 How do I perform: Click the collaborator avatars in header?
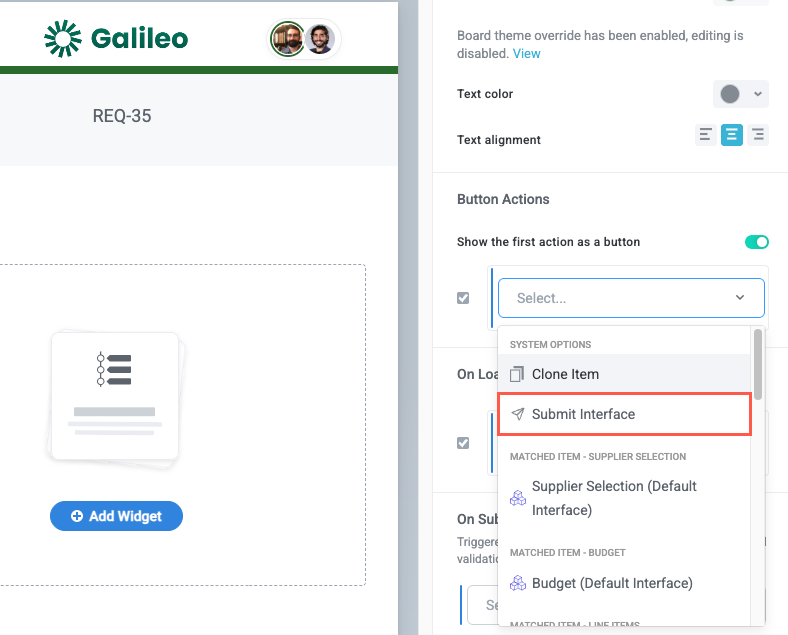[305, 40]
